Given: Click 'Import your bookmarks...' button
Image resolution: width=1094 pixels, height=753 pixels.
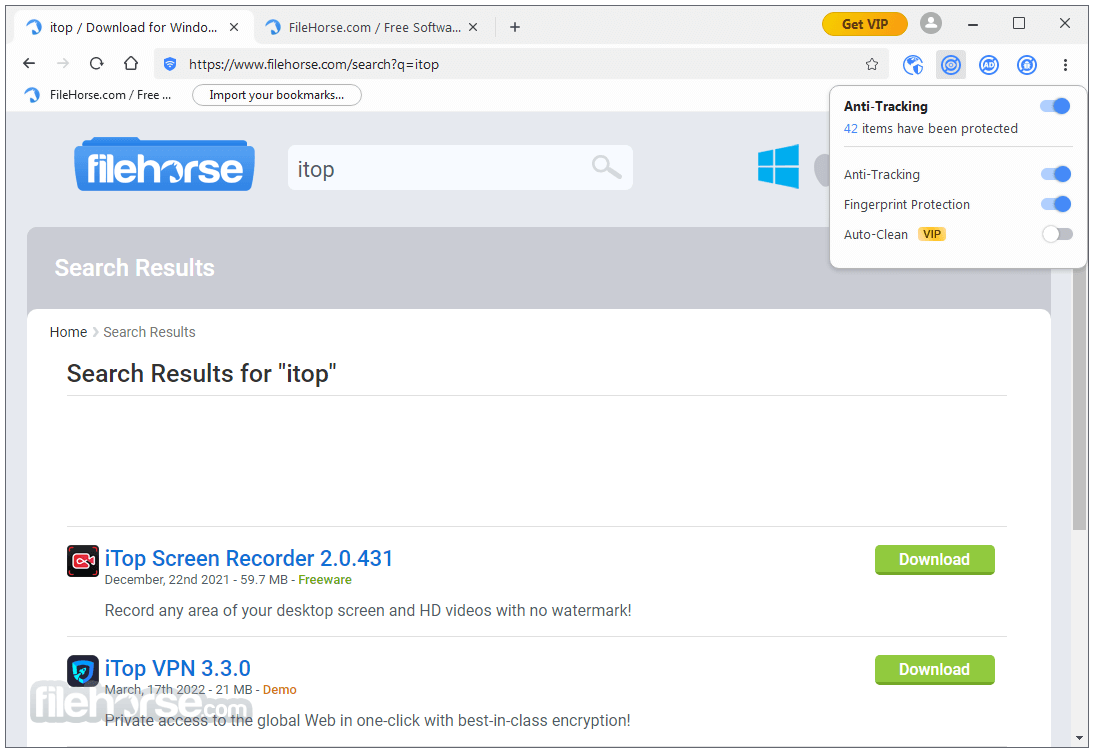Looking at the screenshot, I should coord(276,95).
